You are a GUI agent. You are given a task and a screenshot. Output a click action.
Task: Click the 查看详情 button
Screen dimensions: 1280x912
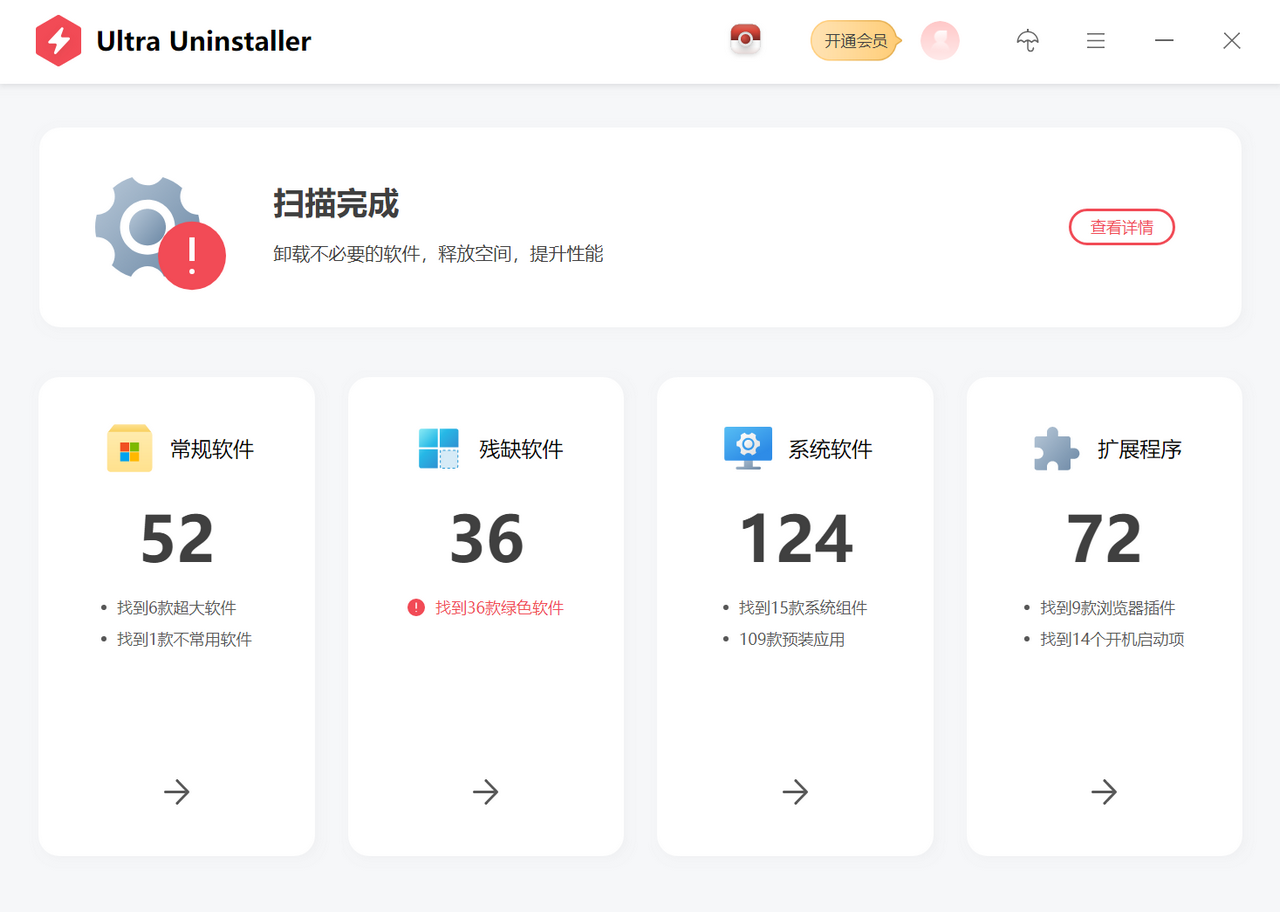pyautogui.click(x=1121, y=227)
